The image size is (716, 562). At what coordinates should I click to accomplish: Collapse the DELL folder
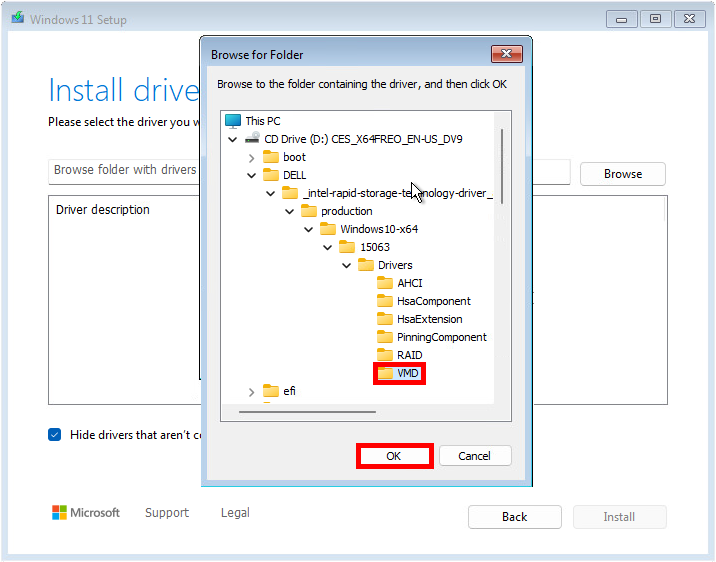pyautogui.click(x=252, y=175)
